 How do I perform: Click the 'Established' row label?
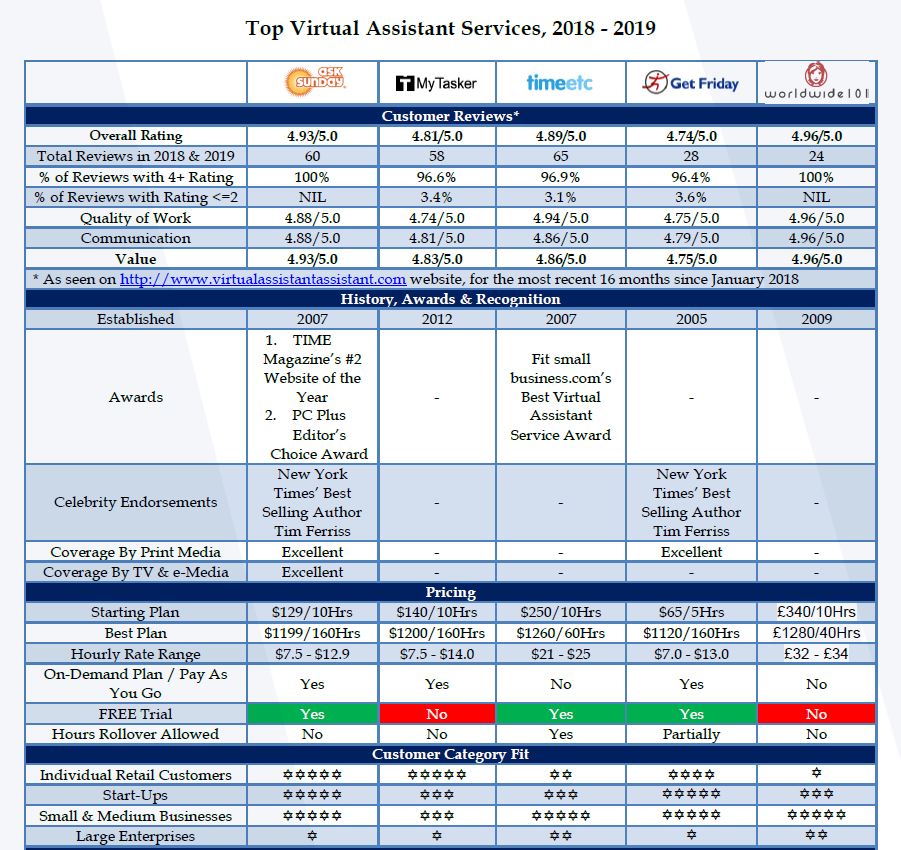tap(136, 319)
